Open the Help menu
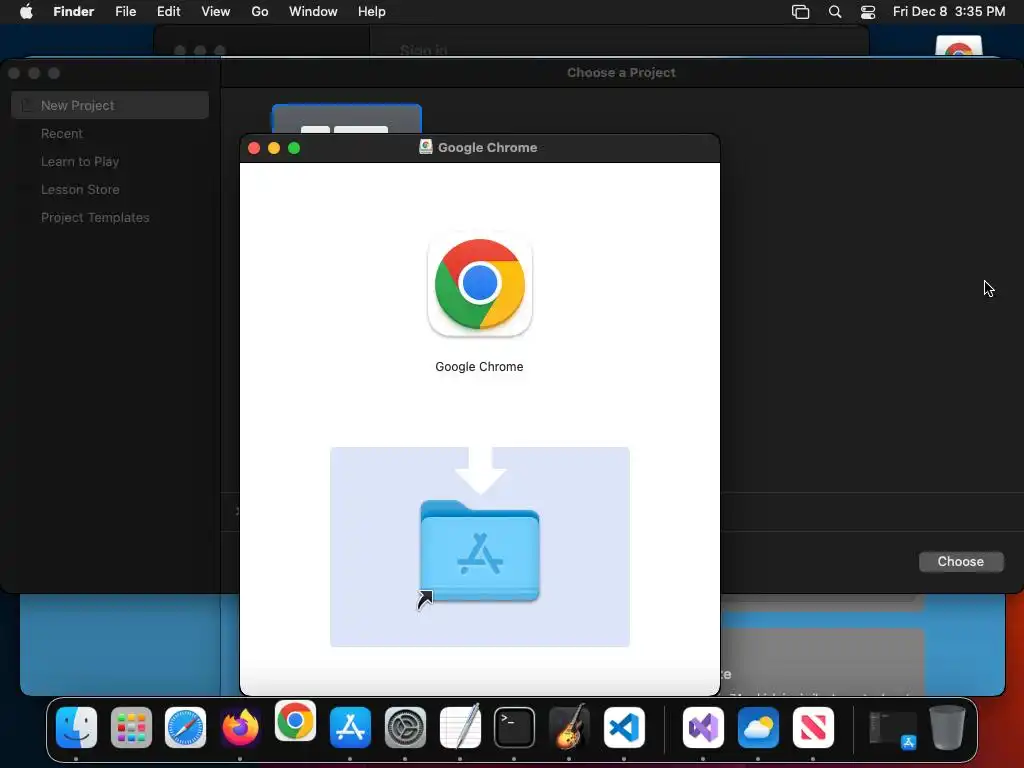 click(x=372, y=11)
